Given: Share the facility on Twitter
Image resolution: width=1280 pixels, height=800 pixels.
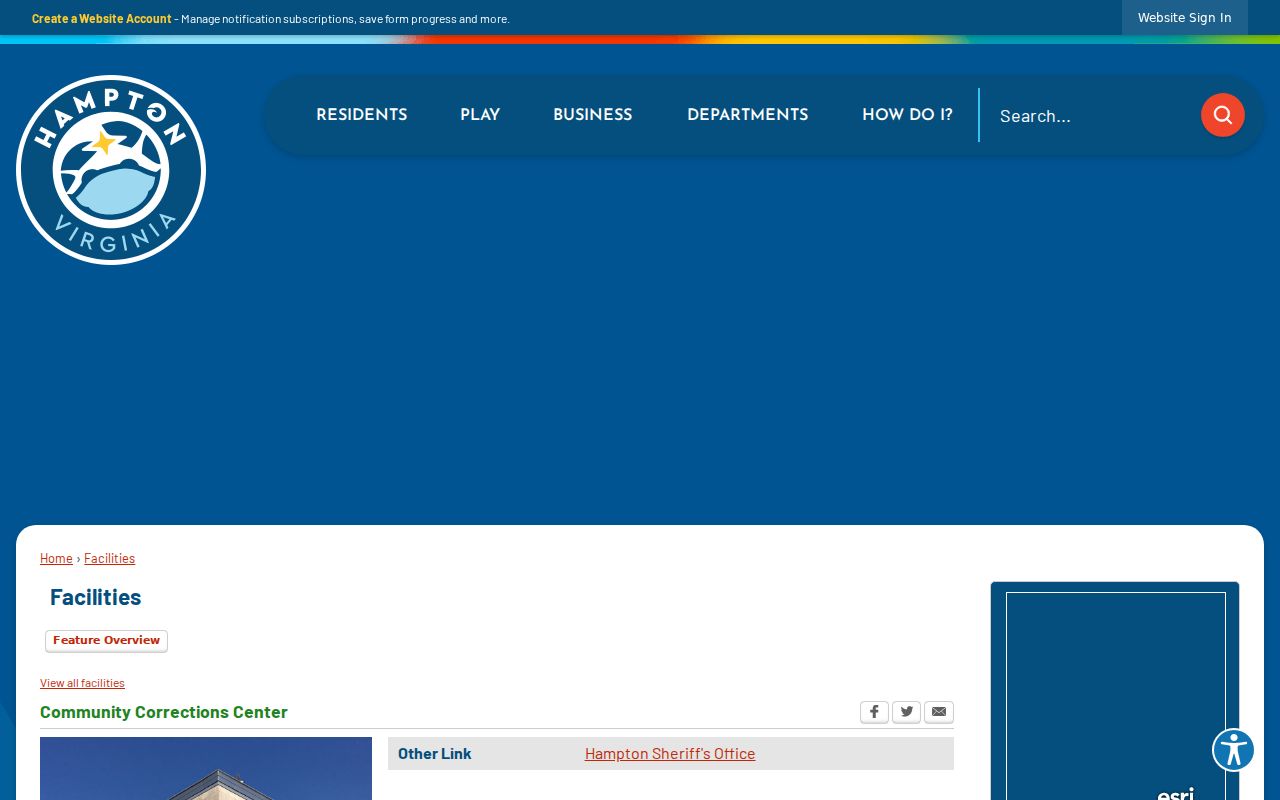Looking at the screenshot, I should pos(906,712).
